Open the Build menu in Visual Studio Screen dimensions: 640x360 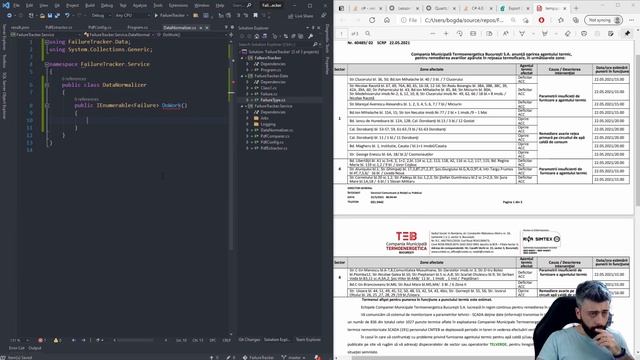coord(90,5)
